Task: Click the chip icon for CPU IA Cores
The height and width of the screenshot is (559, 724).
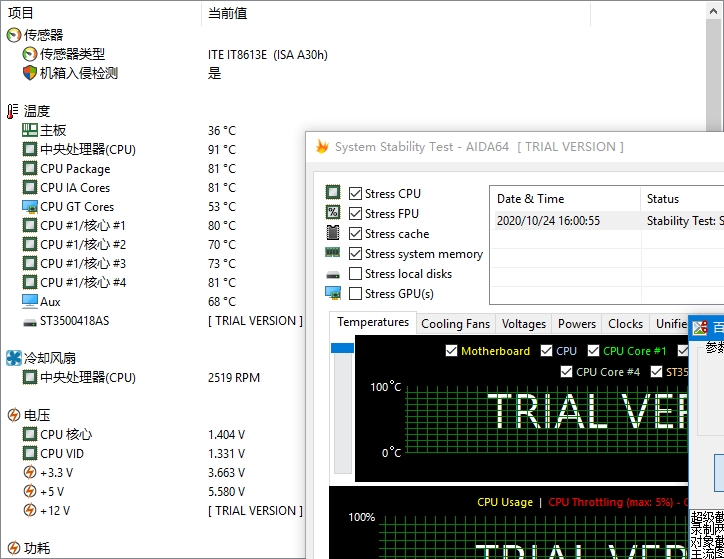Action: 30,187
